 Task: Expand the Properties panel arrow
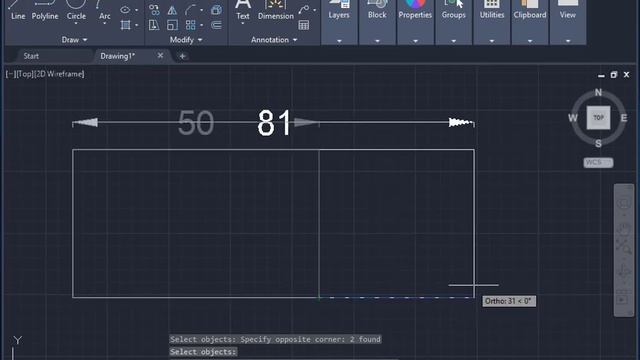pyautogui.click(x=415, y=41)
